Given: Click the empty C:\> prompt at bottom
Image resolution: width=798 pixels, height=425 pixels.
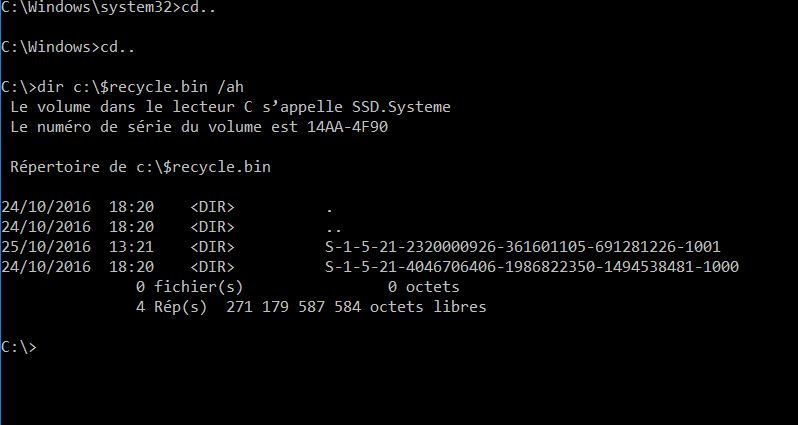Looking at the screenshot, I should 19,346.
